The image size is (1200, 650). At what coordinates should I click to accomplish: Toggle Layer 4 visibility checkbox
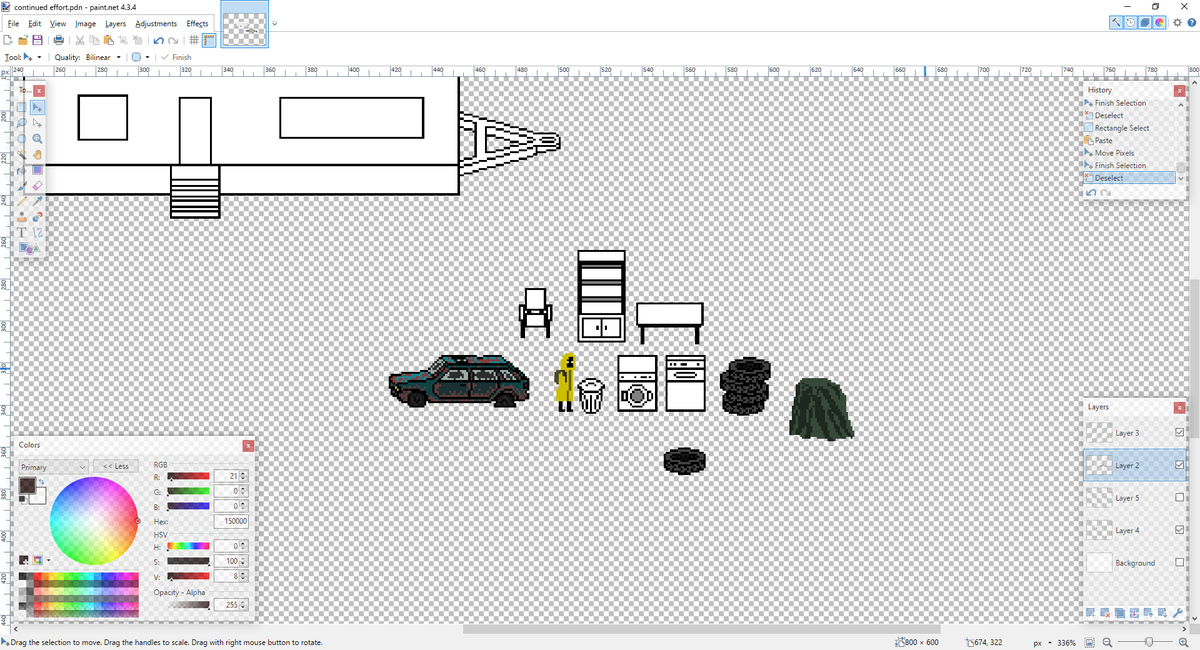pyautogui.click(x=1178, y=530)
